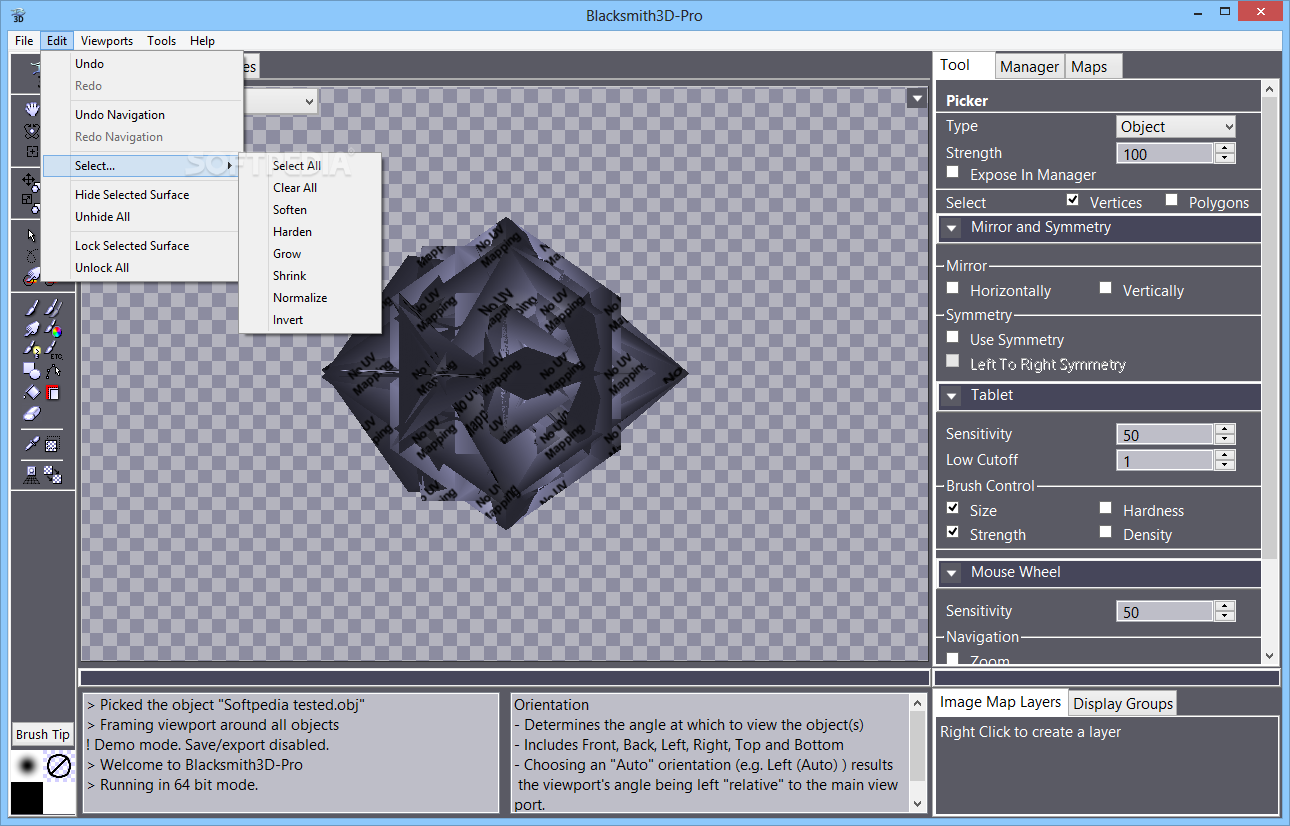Select the brush with yellow bulb icon

tap(32, 350)
